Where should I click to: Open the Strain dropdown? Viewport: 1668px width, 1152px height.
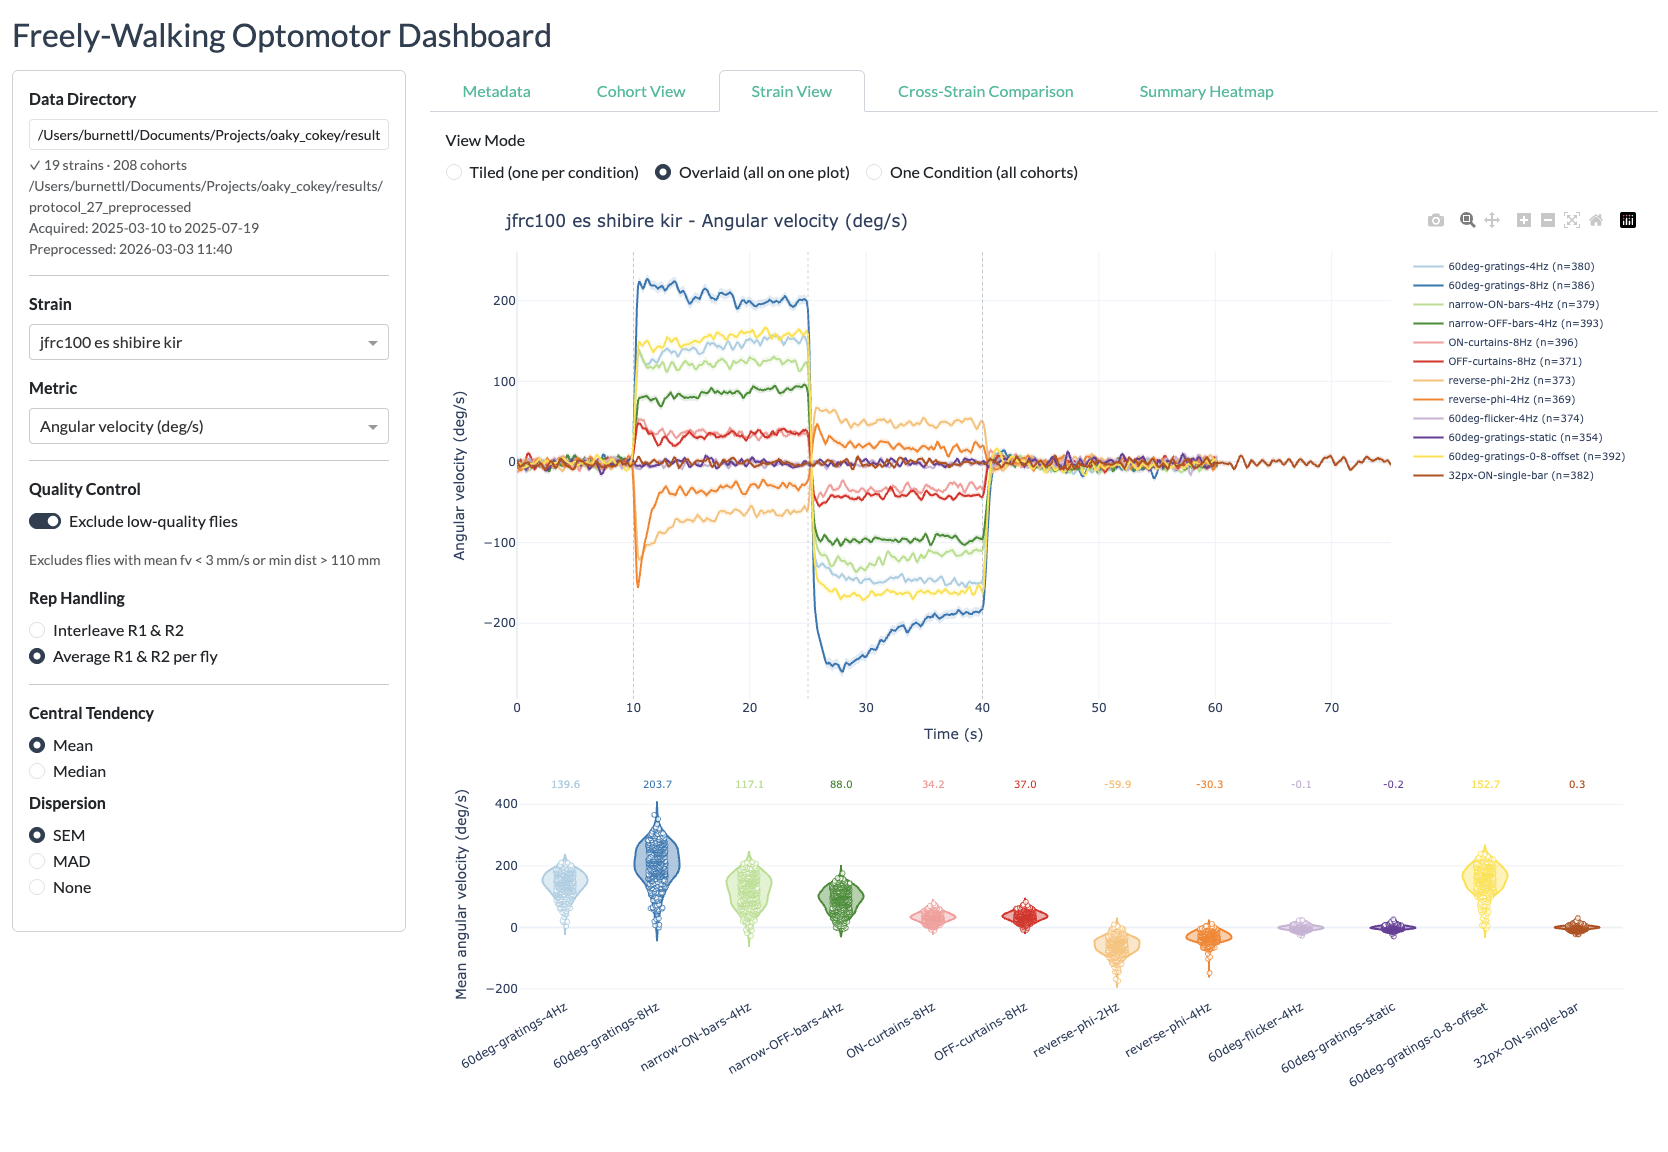[x=208, y=342]
